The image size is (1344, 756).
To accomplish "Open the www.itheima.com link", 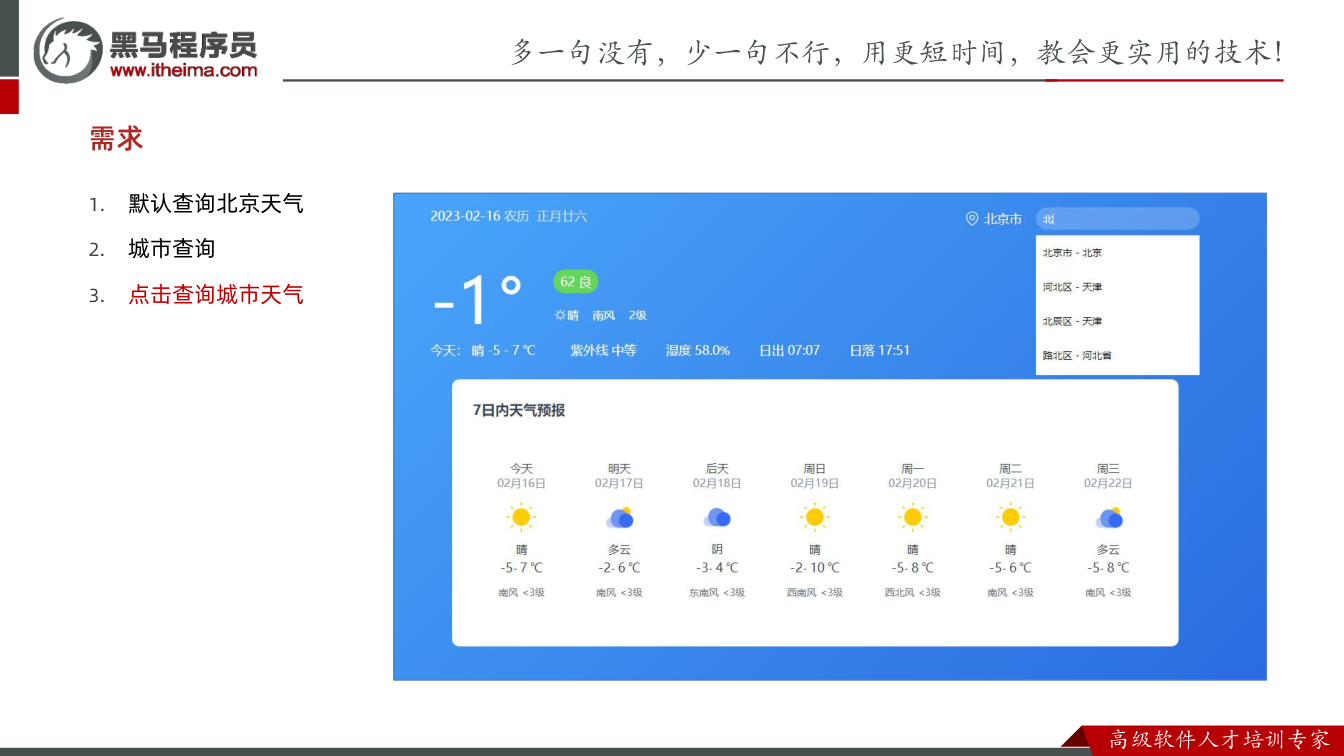I will click(183, 70).
